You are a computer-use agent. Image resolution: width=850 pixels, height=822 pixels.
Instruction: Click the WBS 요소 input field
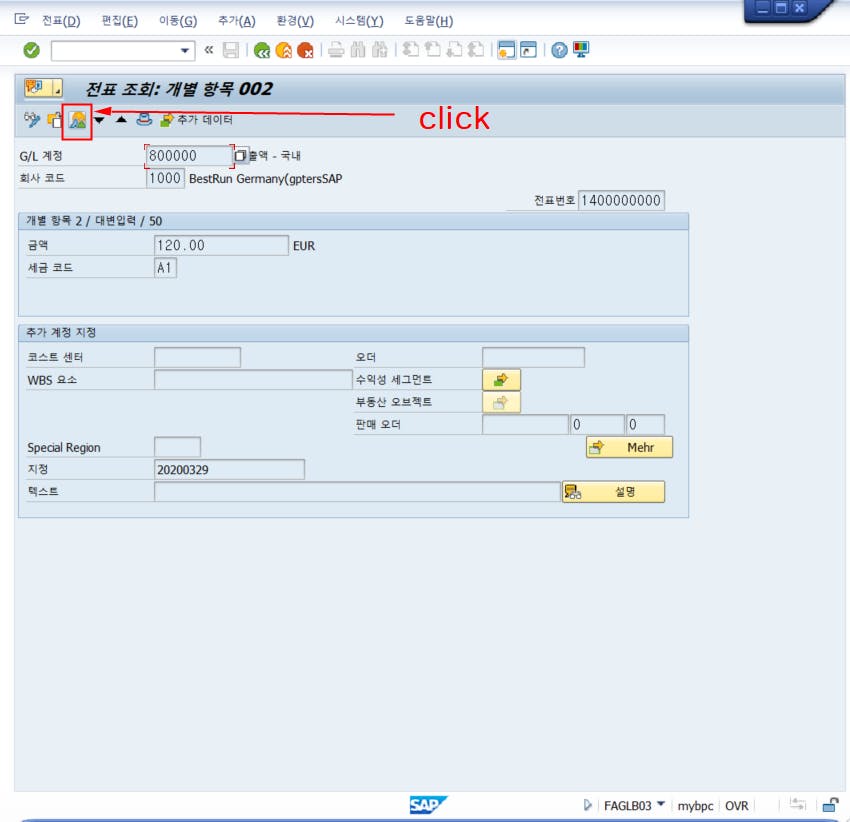coord(253,380)
